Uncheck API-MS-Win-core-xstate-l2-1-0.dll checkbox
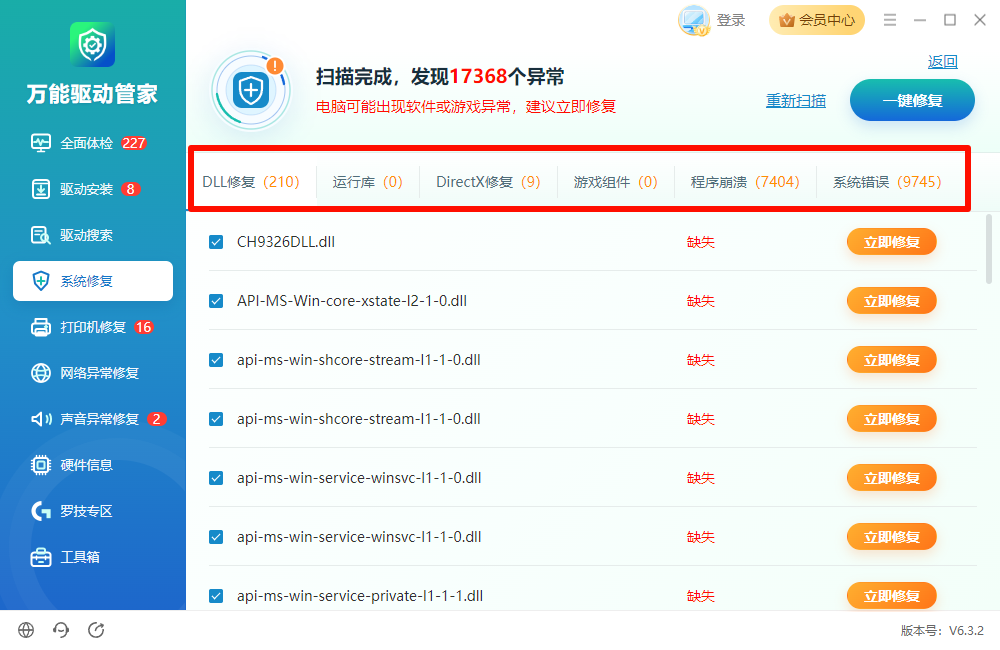The image size is (1000, 650). tap(216, 301)
